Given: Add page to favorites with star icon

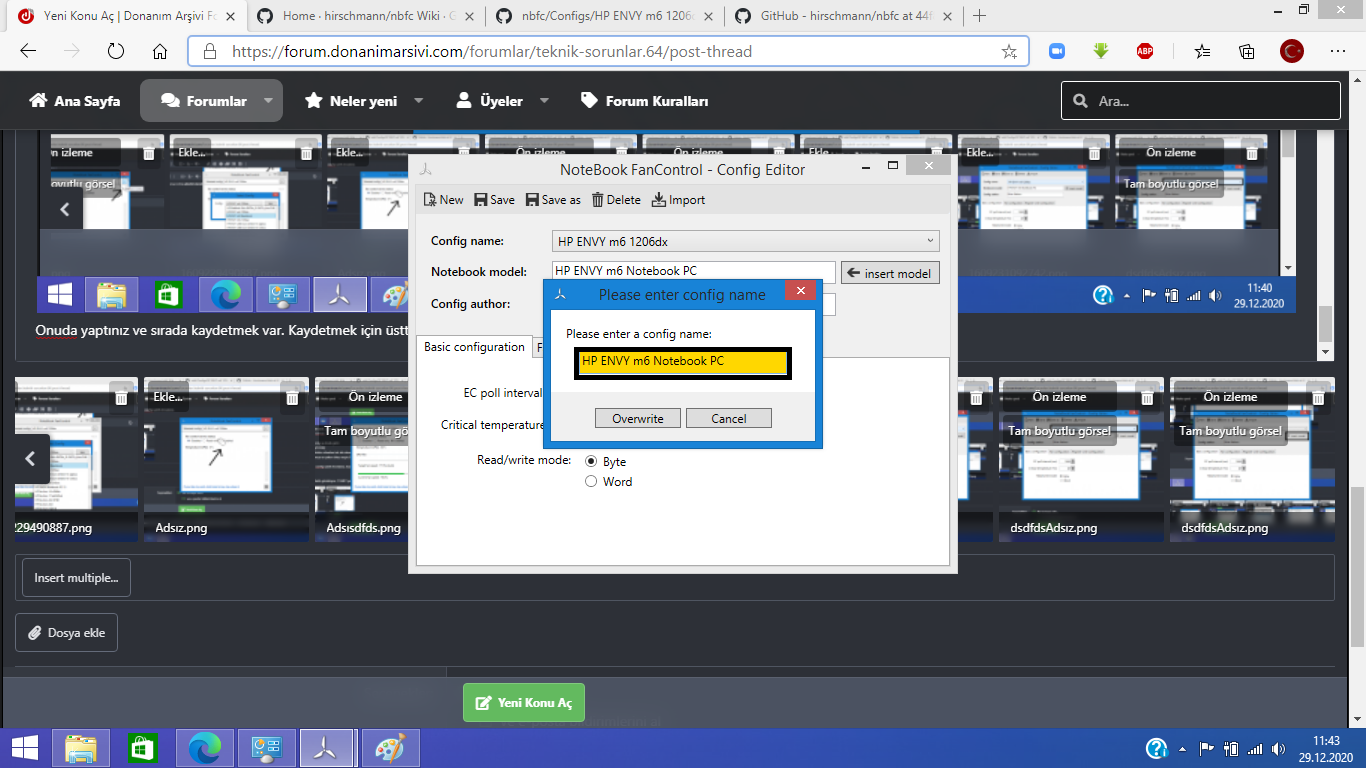Looking at the screenshot, I should [x=1009, y=51].
